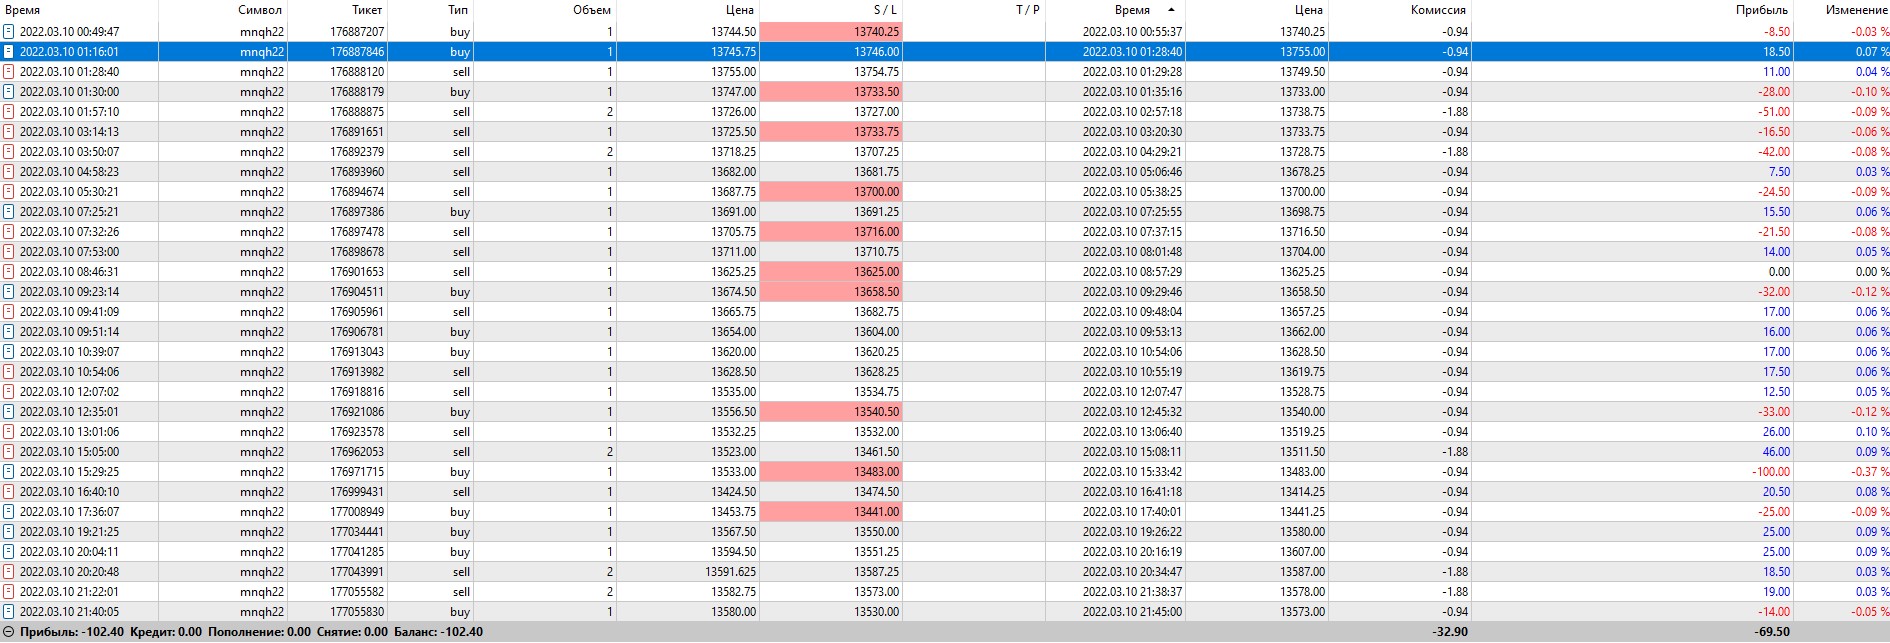This screenshot has width=1890, height=643.
Task: Click the order icon for row 2022.03.10 00:49:47
Action: coord(9,32)
